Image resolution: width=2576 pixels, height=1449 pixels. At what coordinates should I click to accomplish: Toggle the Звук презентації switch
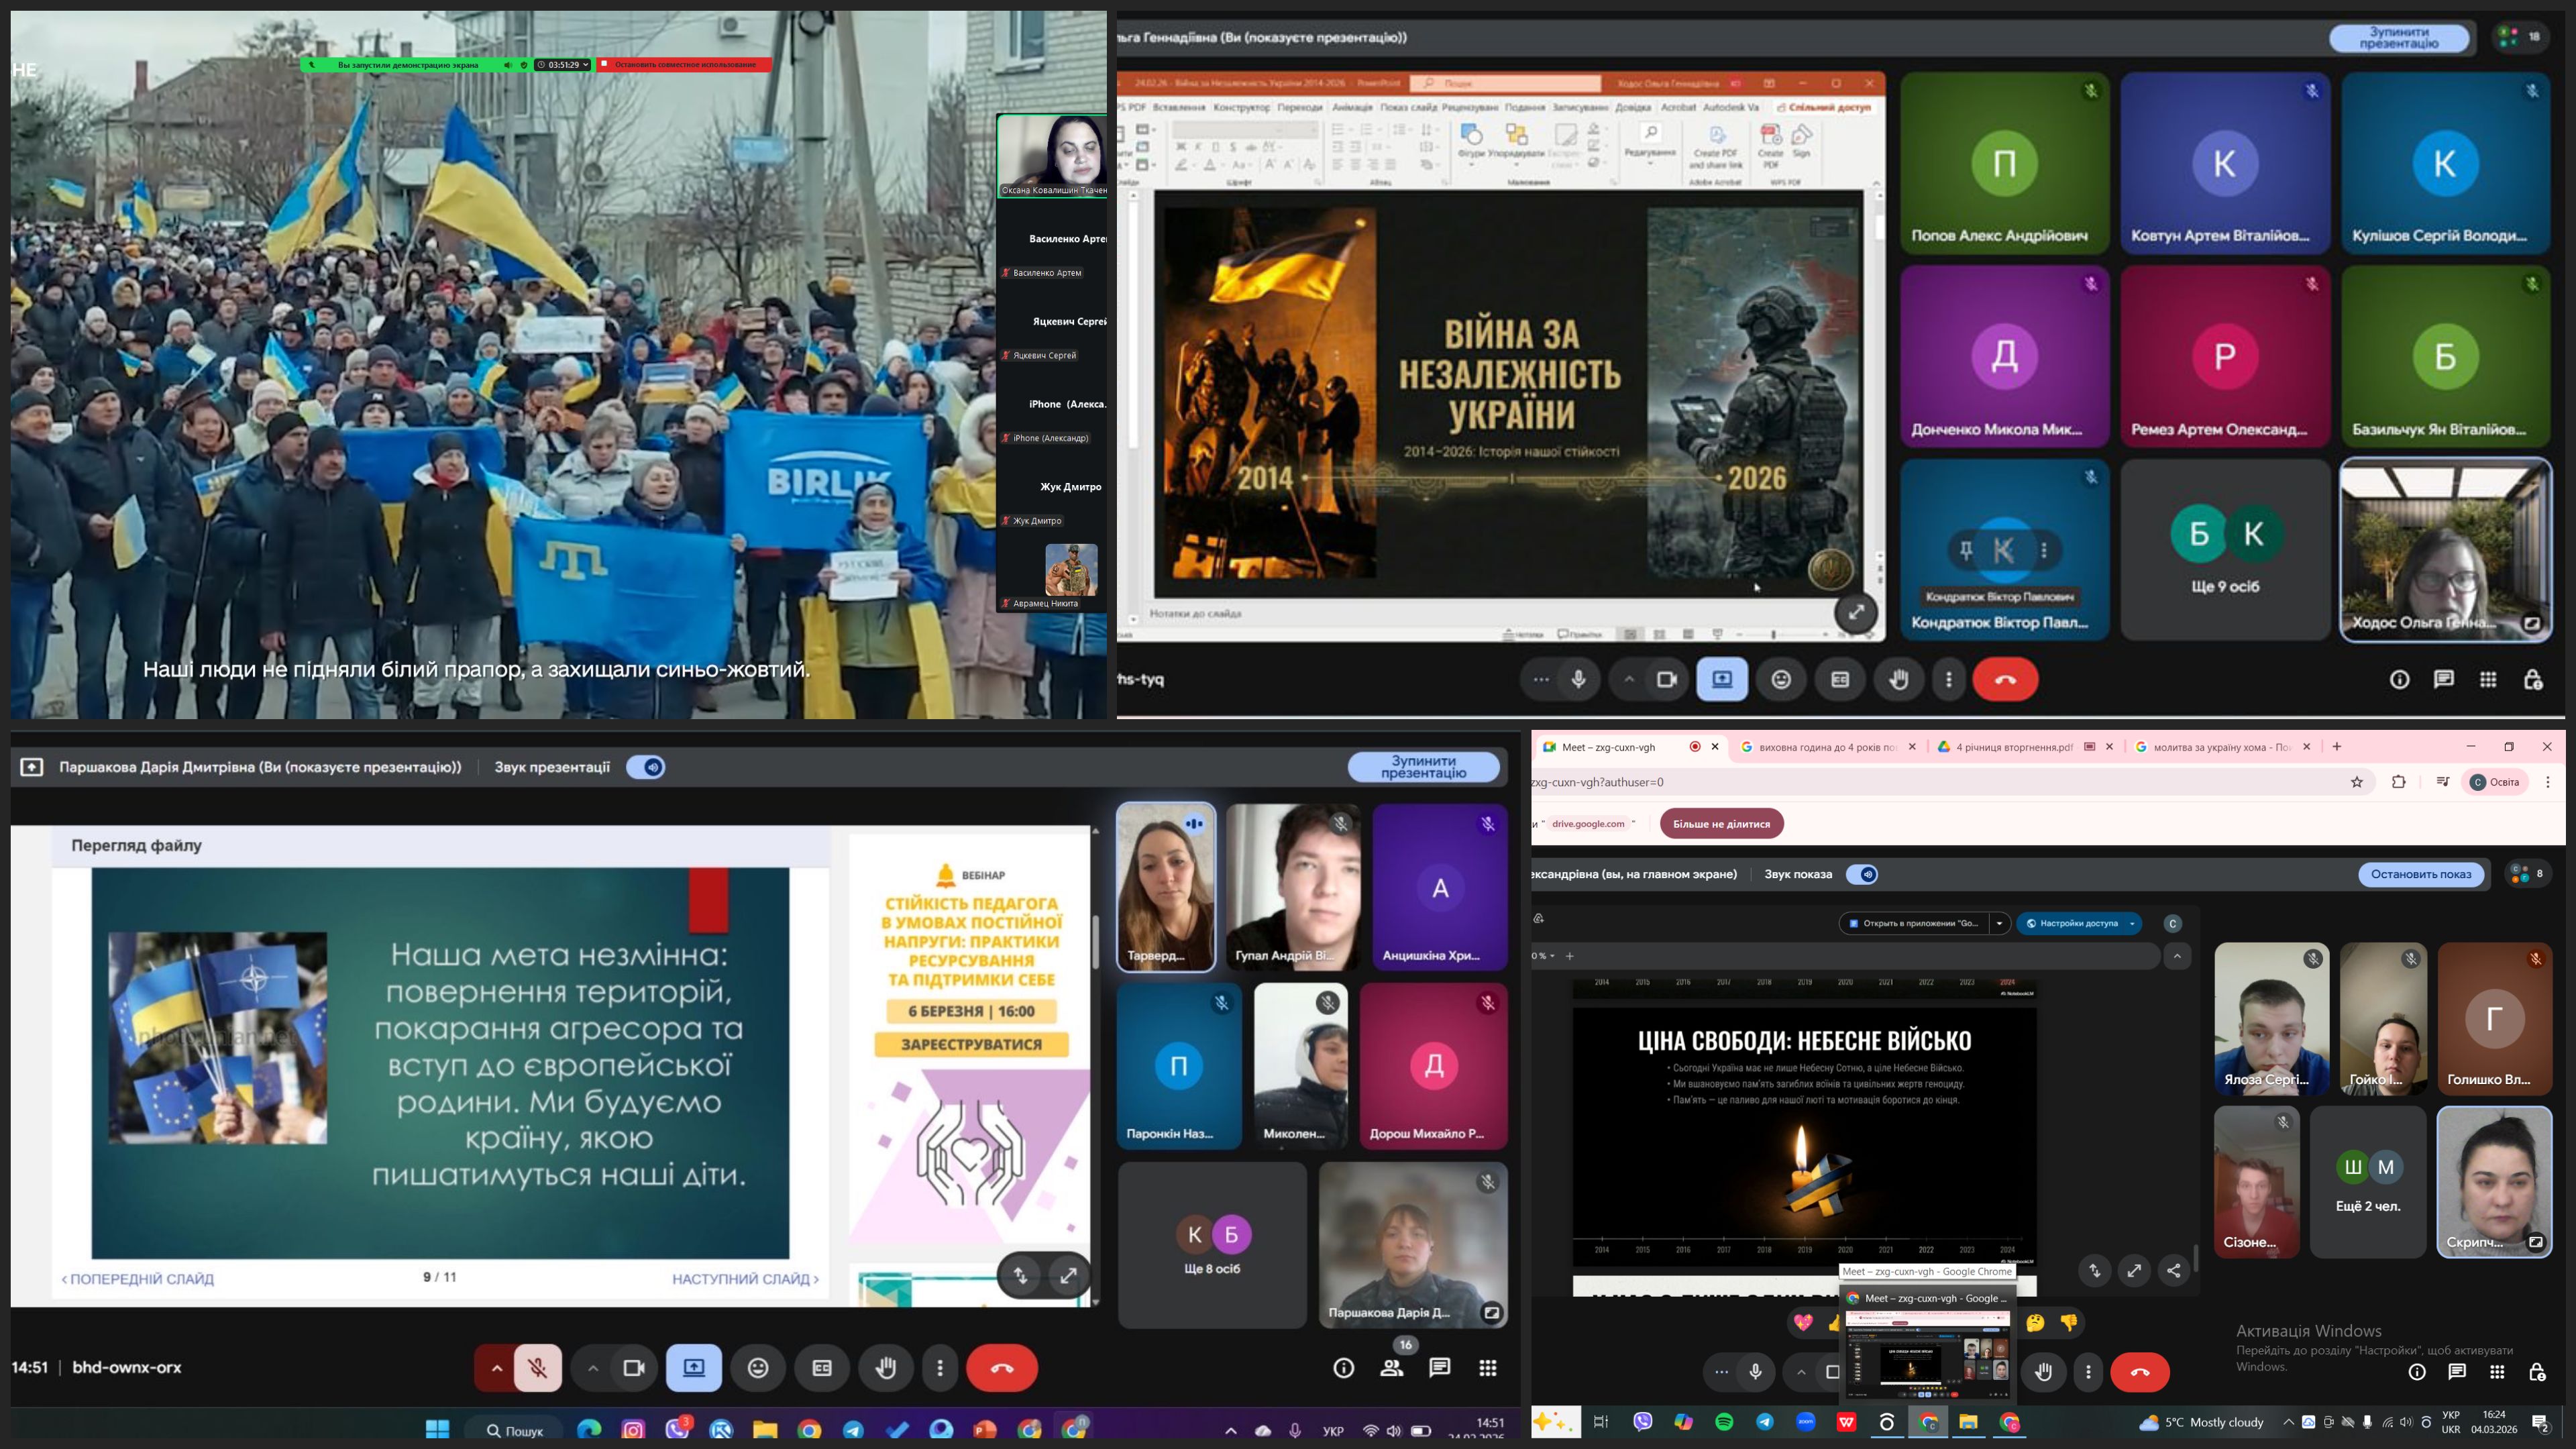click(x=647, y=767)
